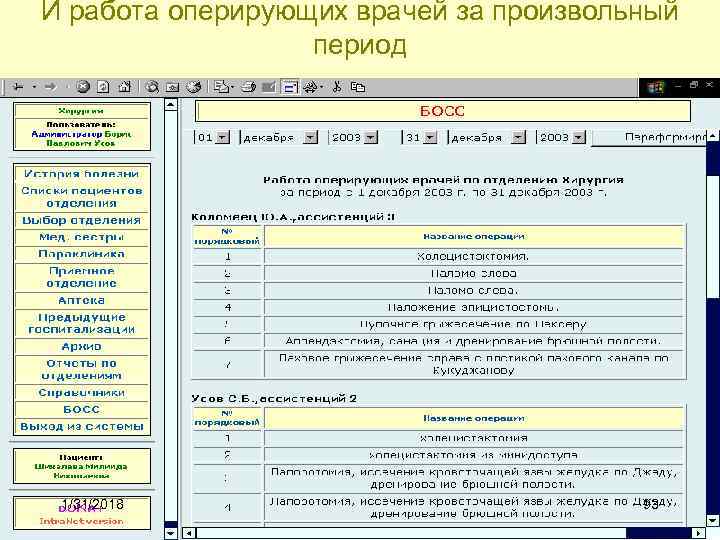Screen dimensions: 720x540
Task: Click the Stop loading icon
Action: [83, 87]
